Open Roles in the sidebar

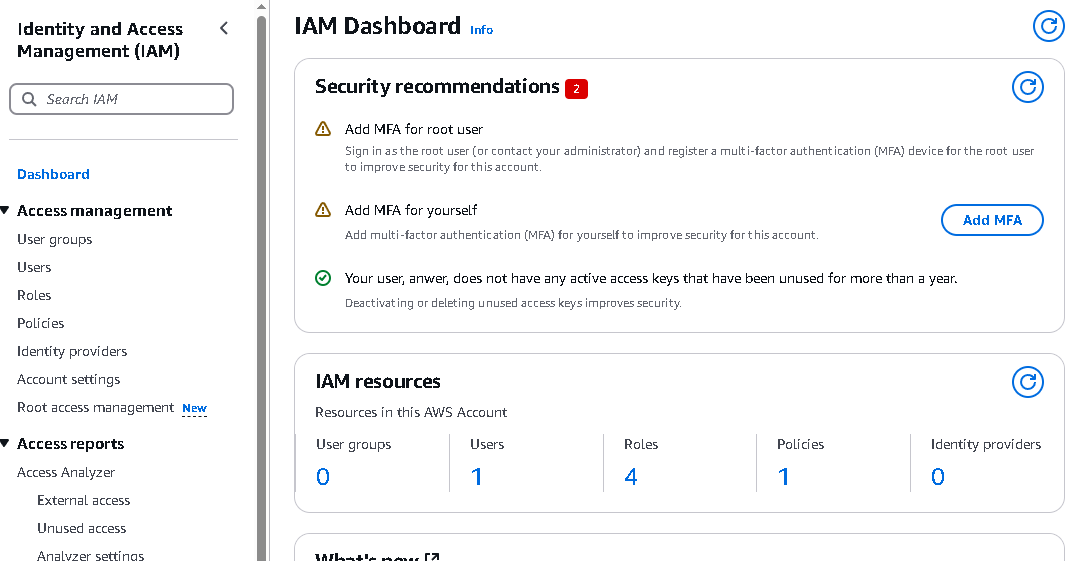point(34,295)
